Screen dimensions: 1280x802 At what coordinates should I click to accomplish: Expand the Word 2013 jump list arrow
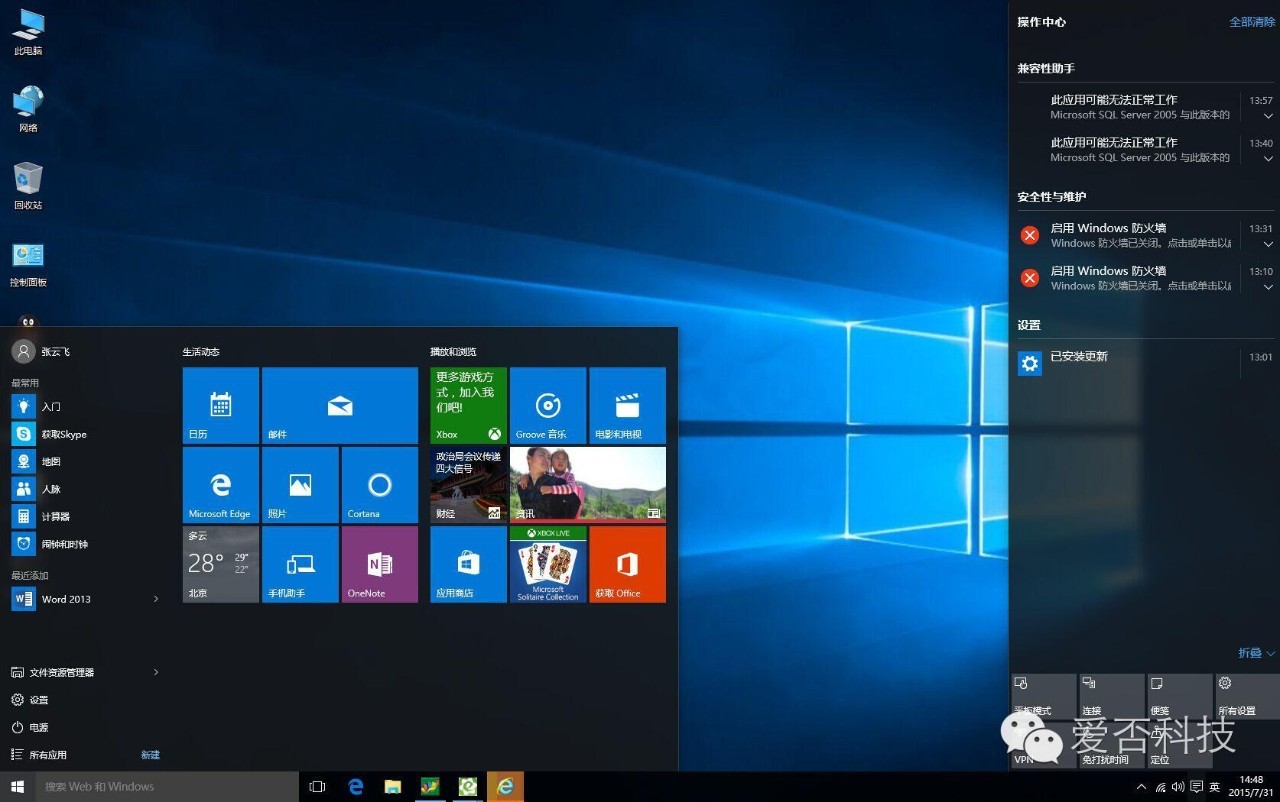tap(156, 599)
